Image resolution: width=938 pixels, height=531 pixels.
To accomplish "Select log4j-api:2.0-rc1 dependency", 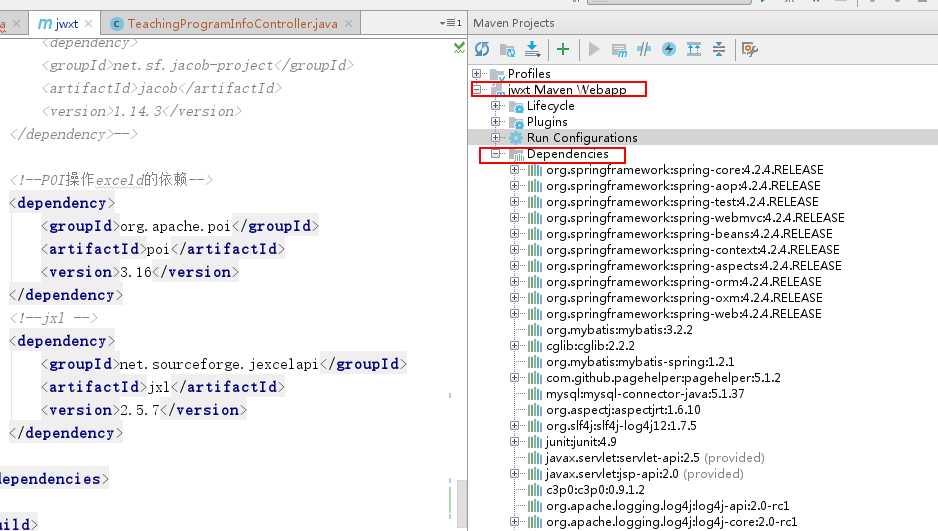I will click(668, 506).
